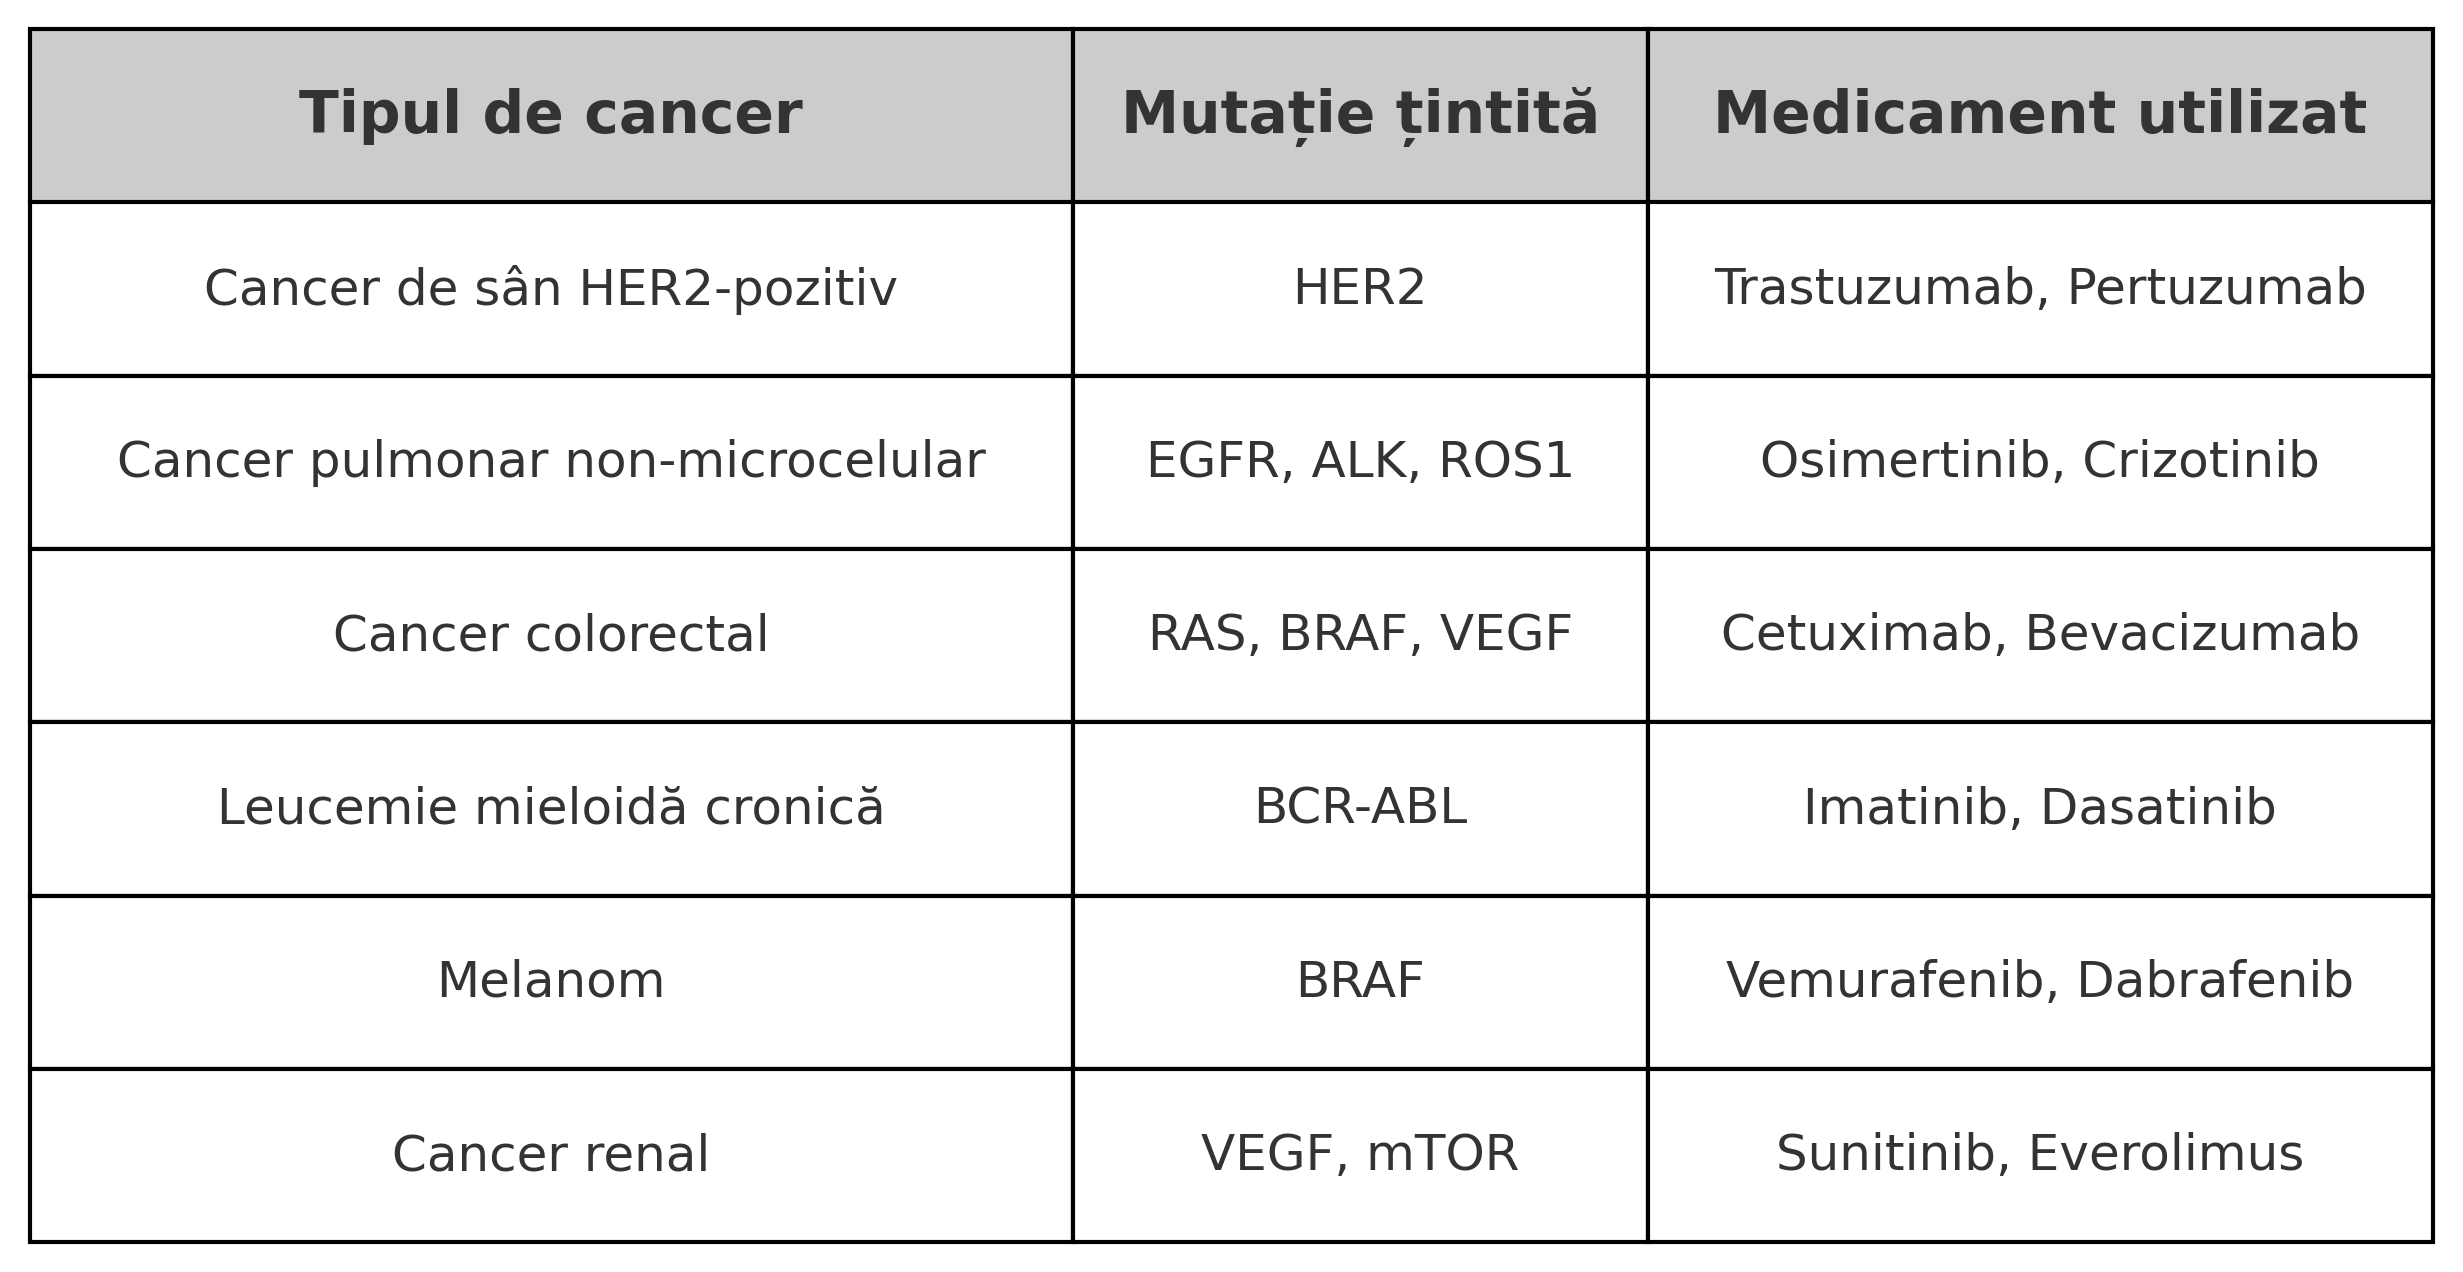
Task: Select the 'BCR-ABL' mutation cell
Action: click(1359, 807)
